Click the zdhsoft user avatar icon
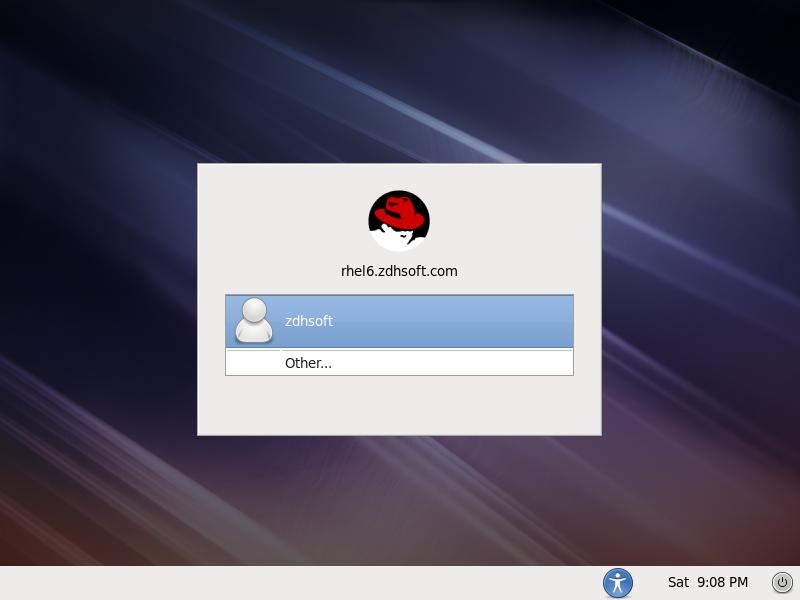Screen dimensions: 800x600 pyautogui.click(x=254, y=321)
